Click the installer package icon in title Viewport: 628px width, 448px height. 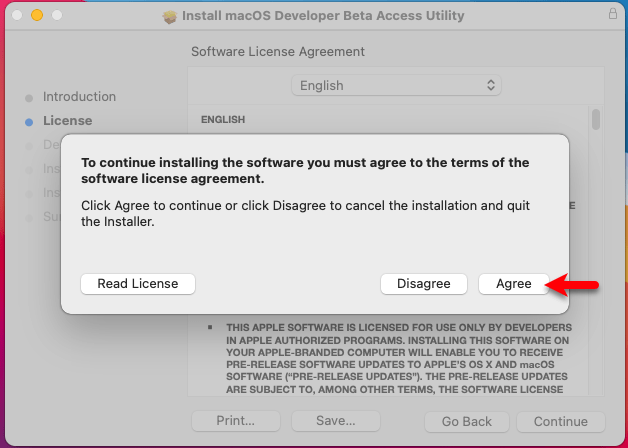[169, 16]
